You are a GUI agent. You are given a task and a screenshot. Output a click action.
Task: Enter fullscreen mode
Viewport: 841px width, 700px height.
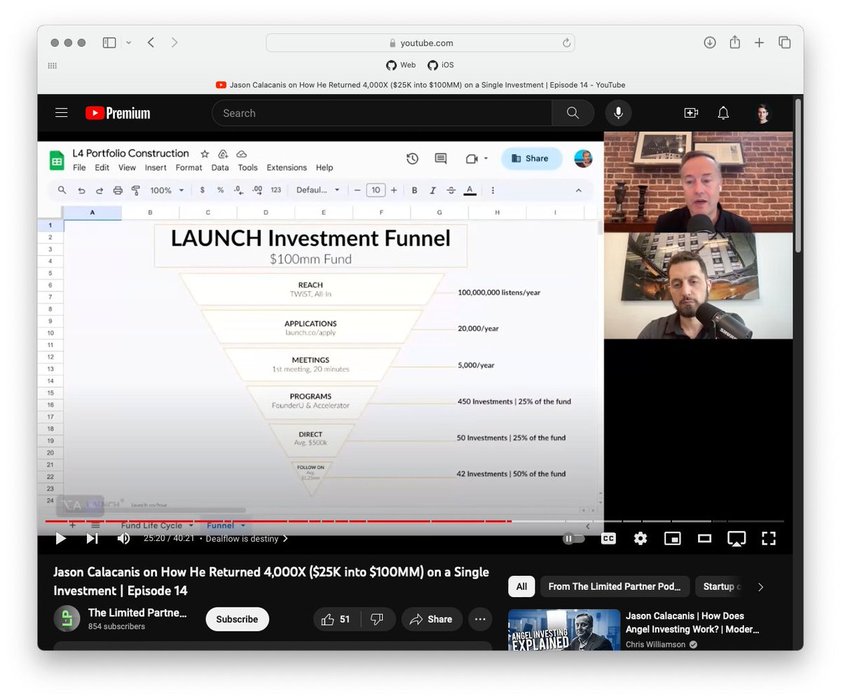[768, 538]
